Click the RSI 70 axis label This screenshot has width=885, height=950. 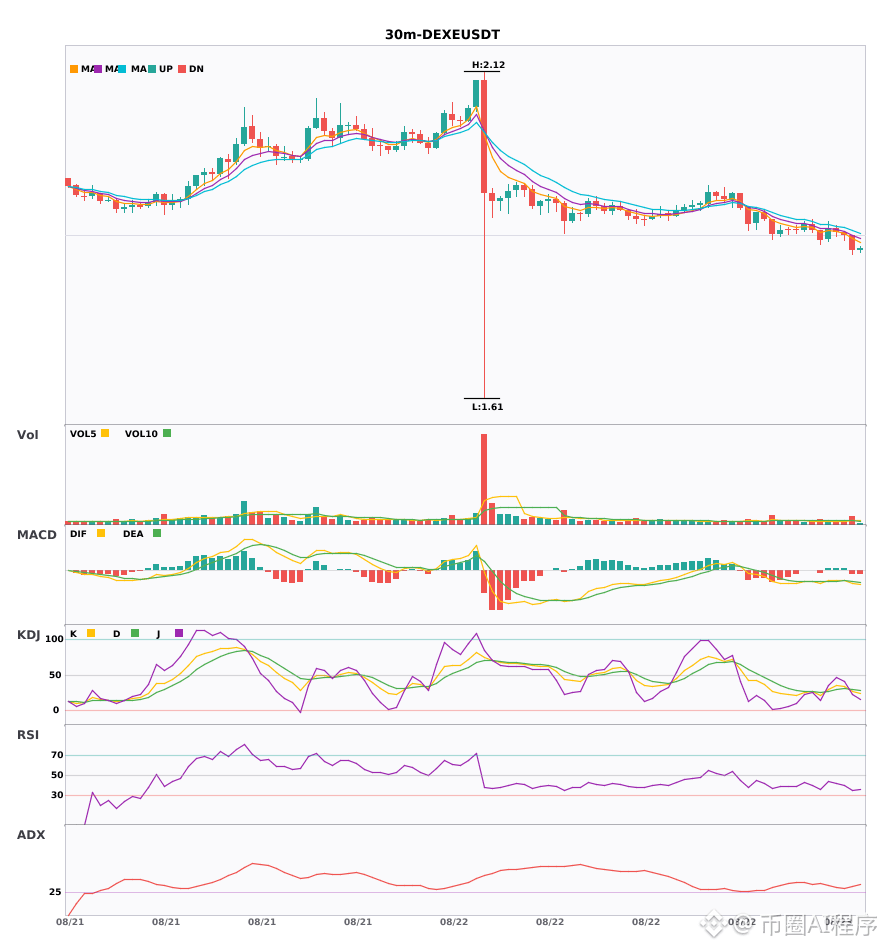click(57, 755)
